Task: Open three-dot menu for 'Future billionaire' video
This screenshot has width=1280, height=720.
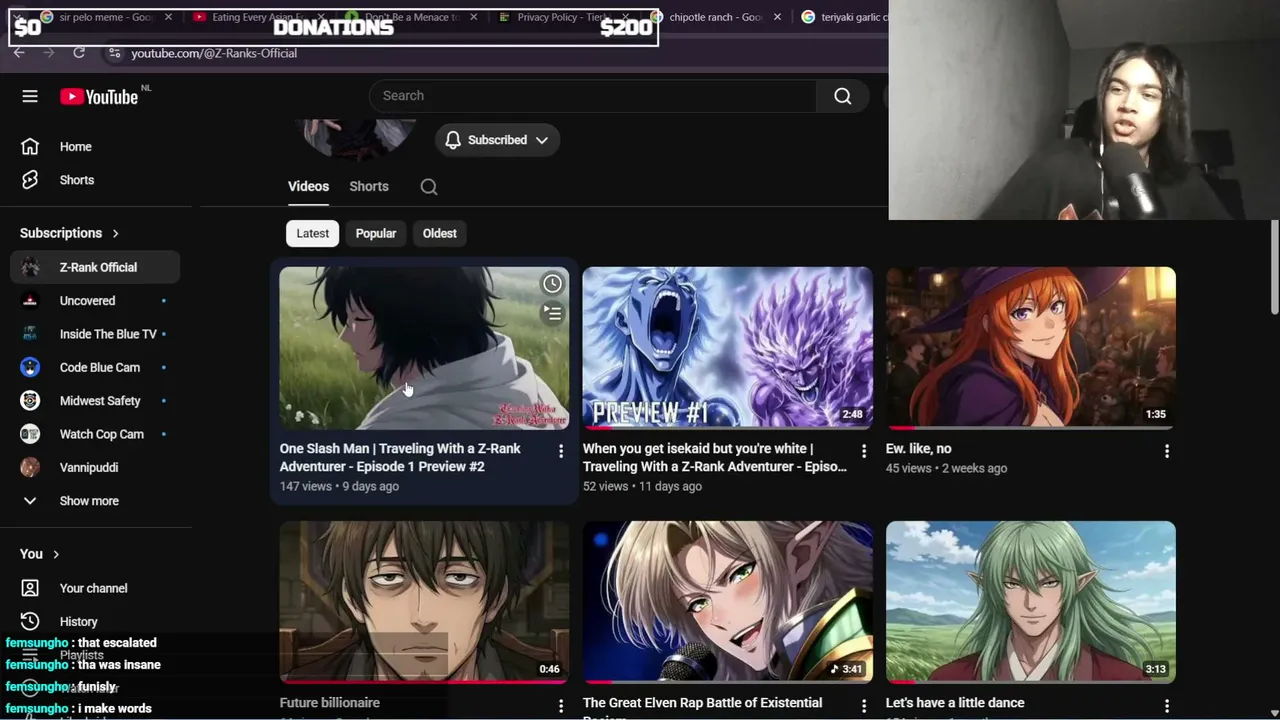Action: [x=561, y=706]
